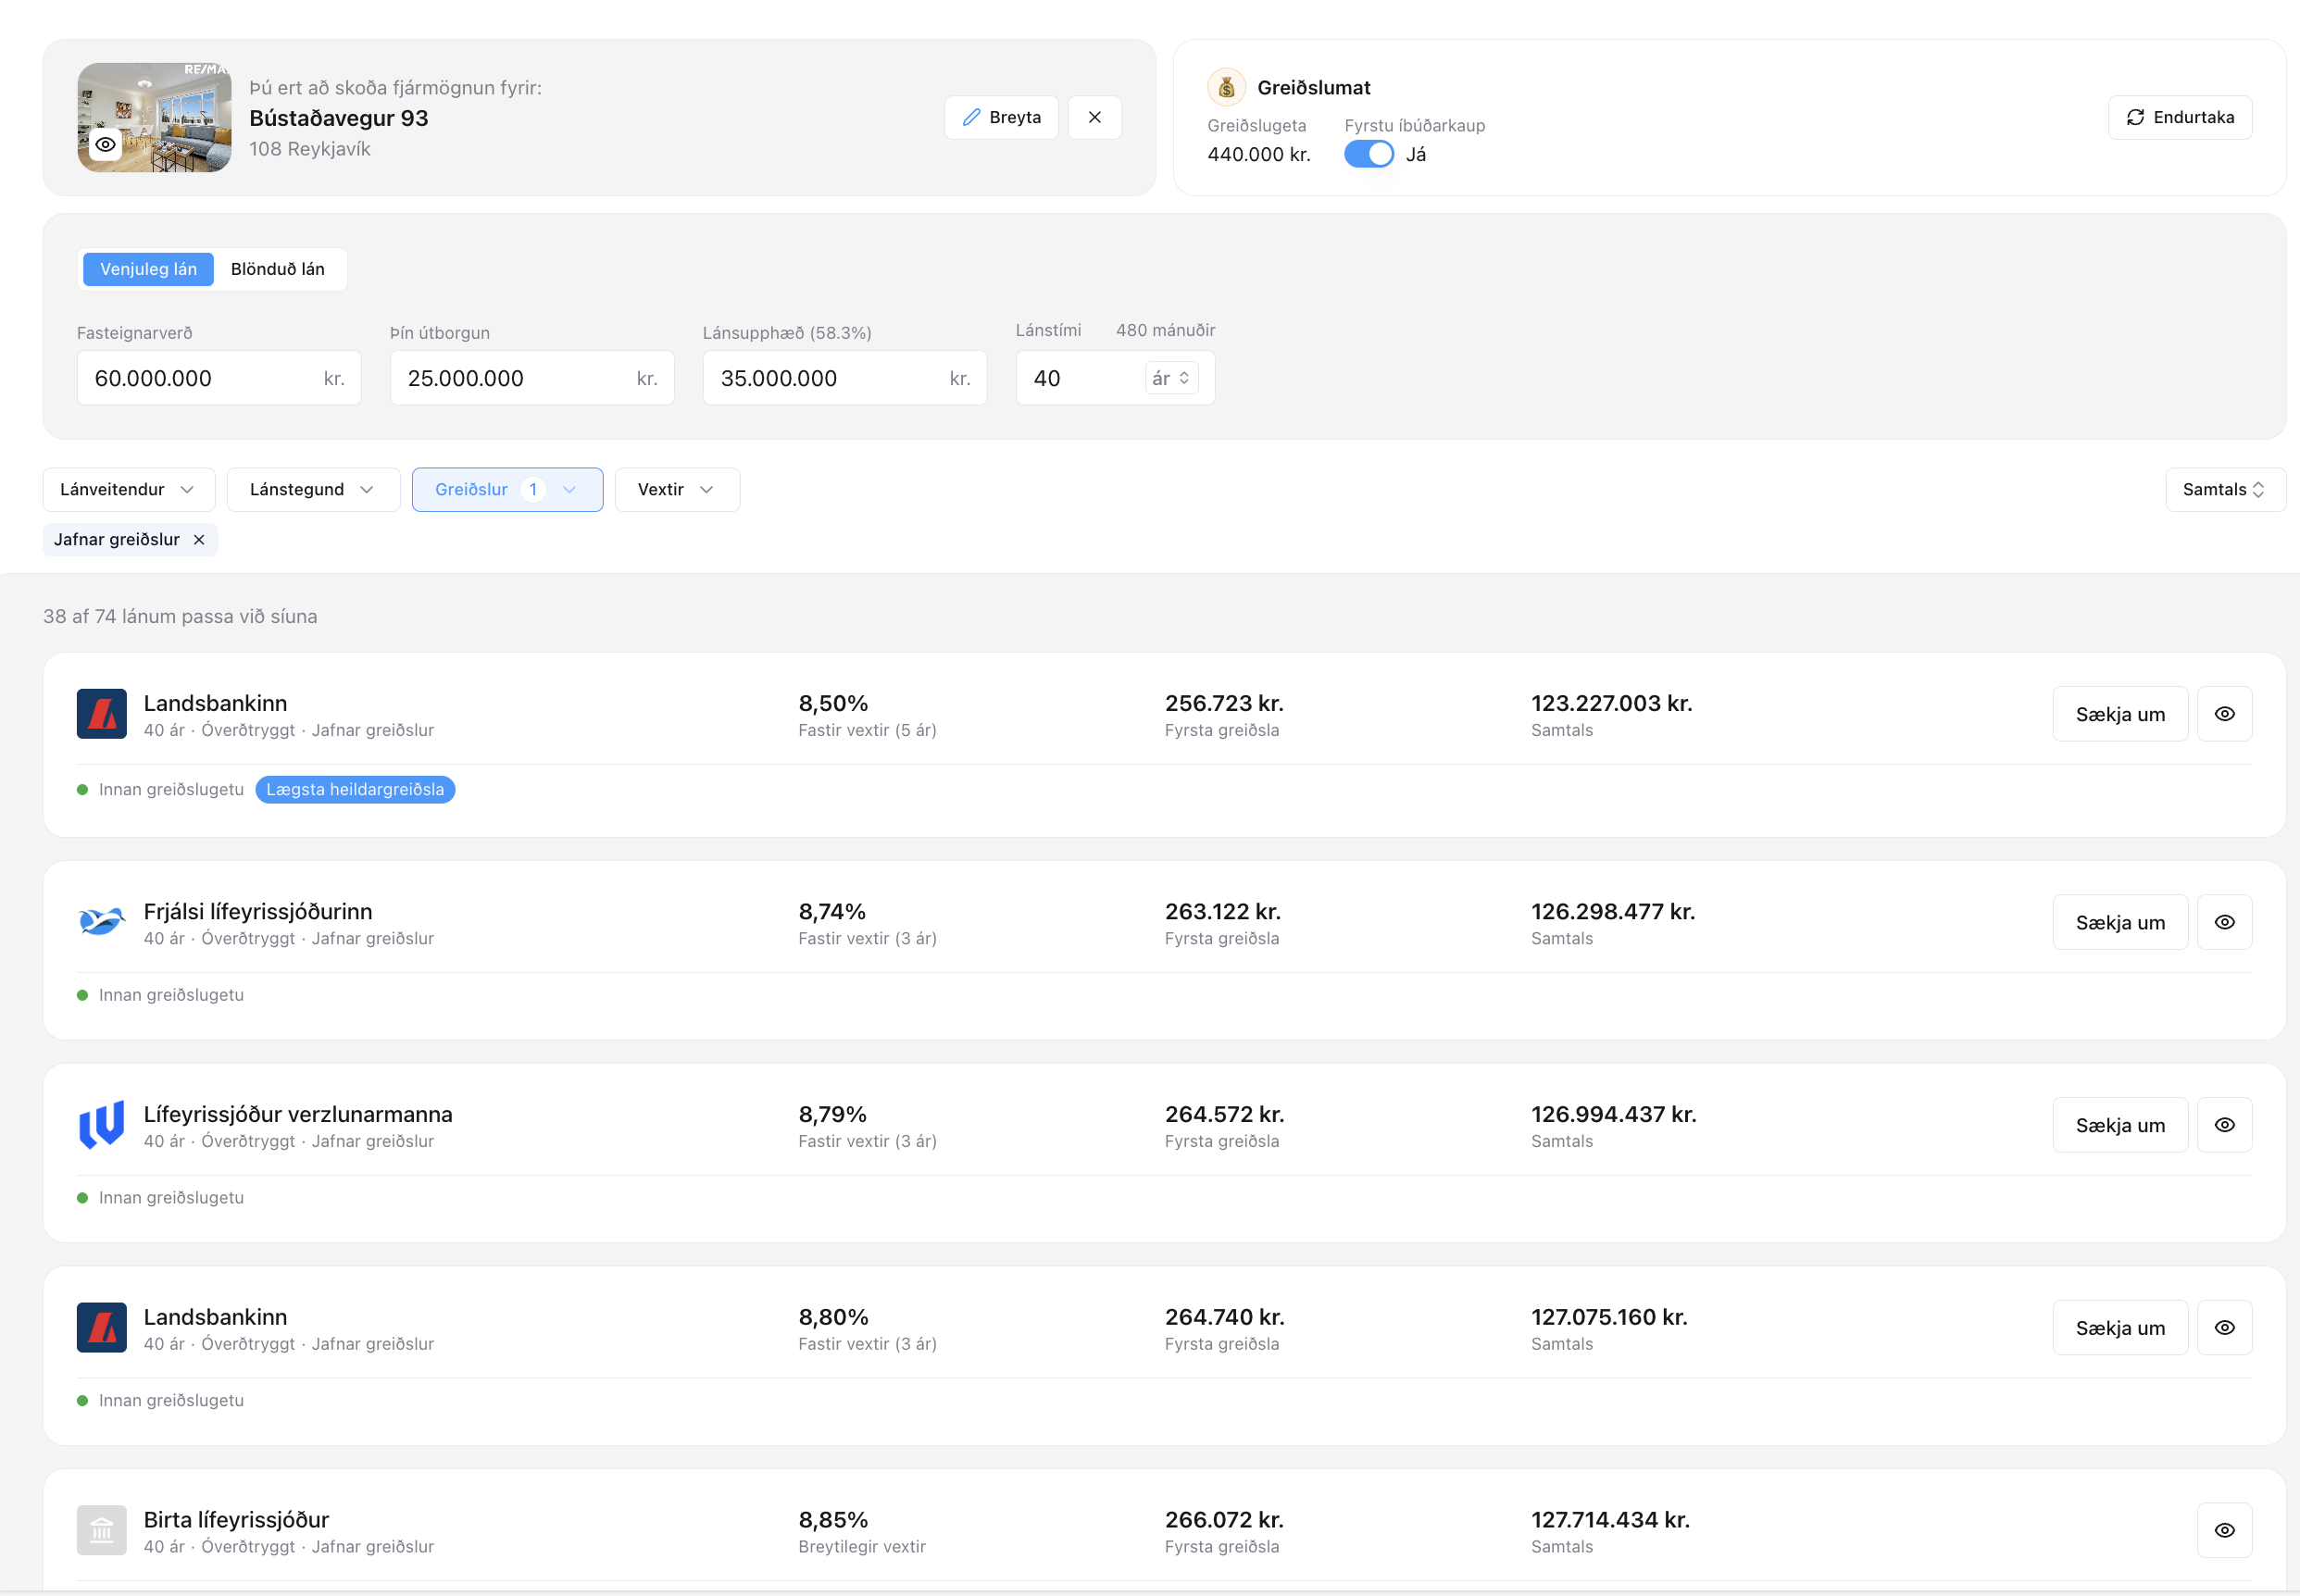Change sorting with the Samtals dropdown
Viewport: 2300px width, 1596px height.
2225,490
